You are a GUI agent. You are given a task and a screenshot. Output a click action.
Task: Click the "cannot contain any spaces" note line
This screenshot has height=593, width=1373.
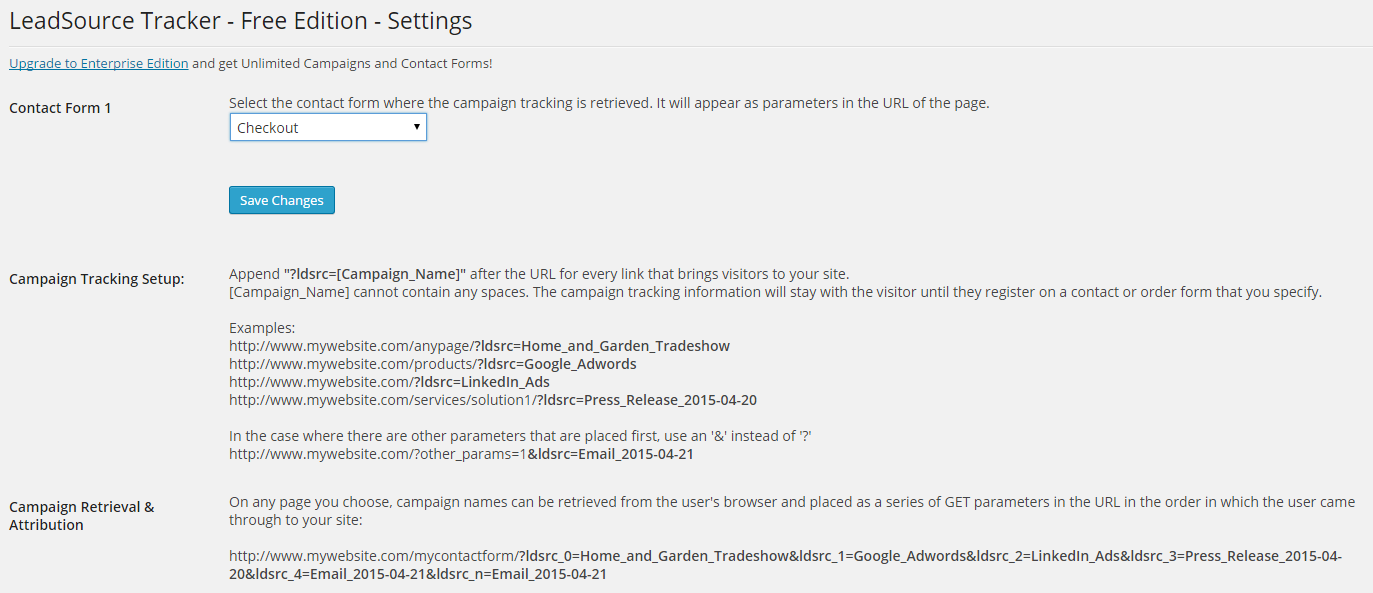coord(775,292)
